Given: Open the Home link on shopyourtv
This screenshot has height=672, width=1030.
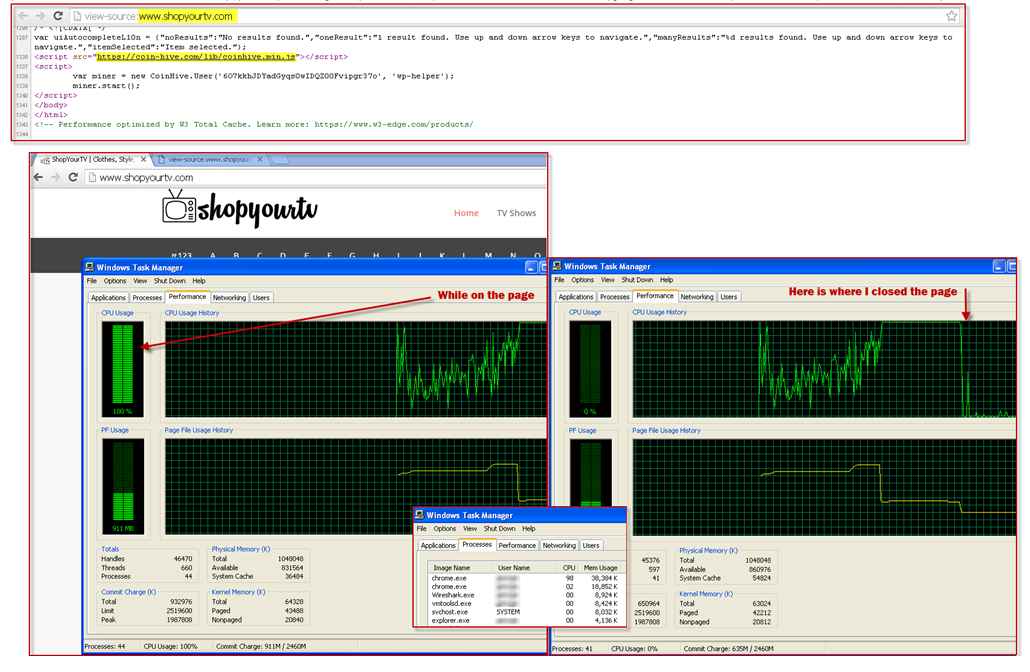Looking at the screenshot, I should (x=466, y=213).
